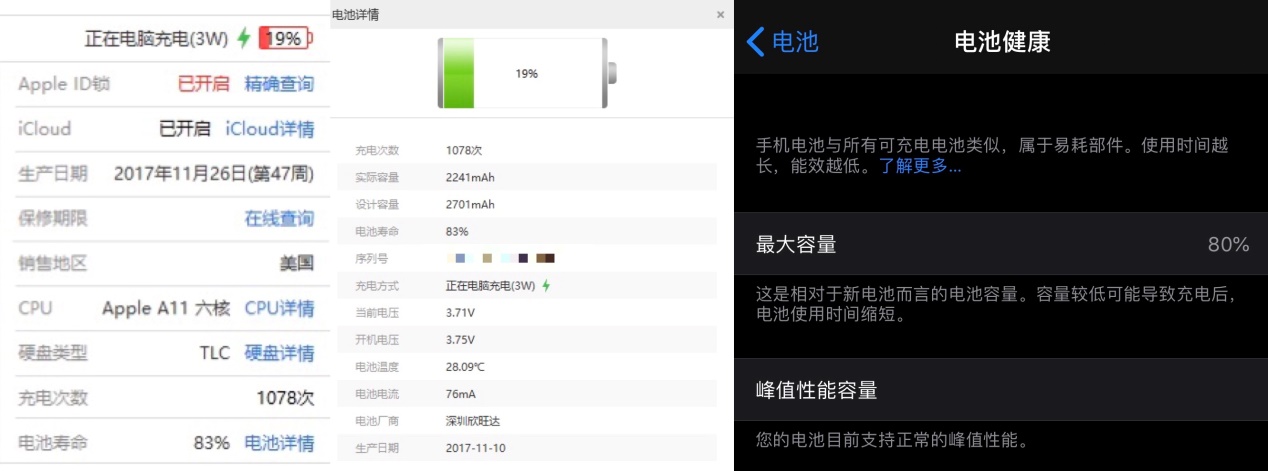The height and width of the screenshot is (471, 1268).
Task: Click the 电池详情 dialog title
Action: tap(355, 15)
